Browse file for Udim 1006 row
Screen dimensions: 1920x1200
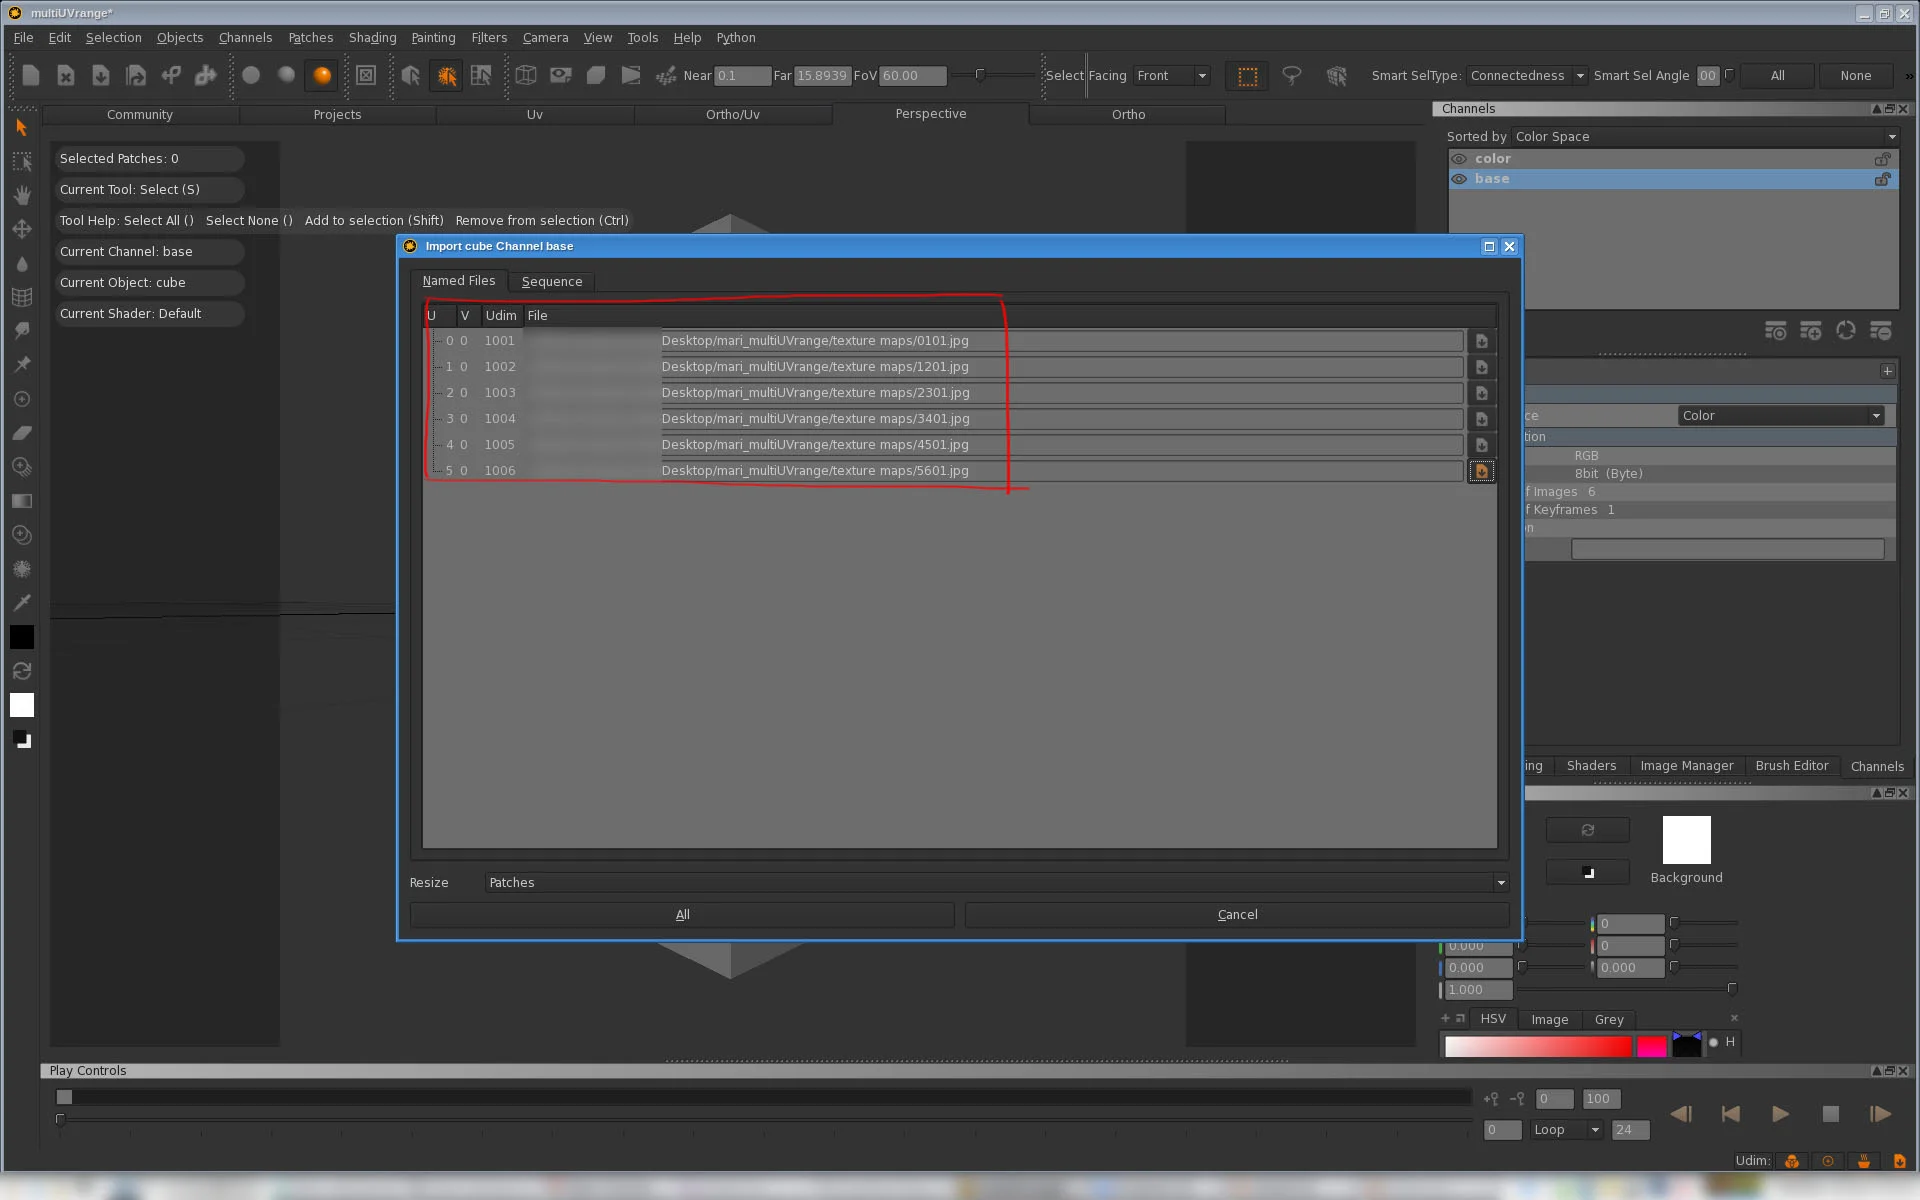pyautogui.click(x=1482, y=471)
